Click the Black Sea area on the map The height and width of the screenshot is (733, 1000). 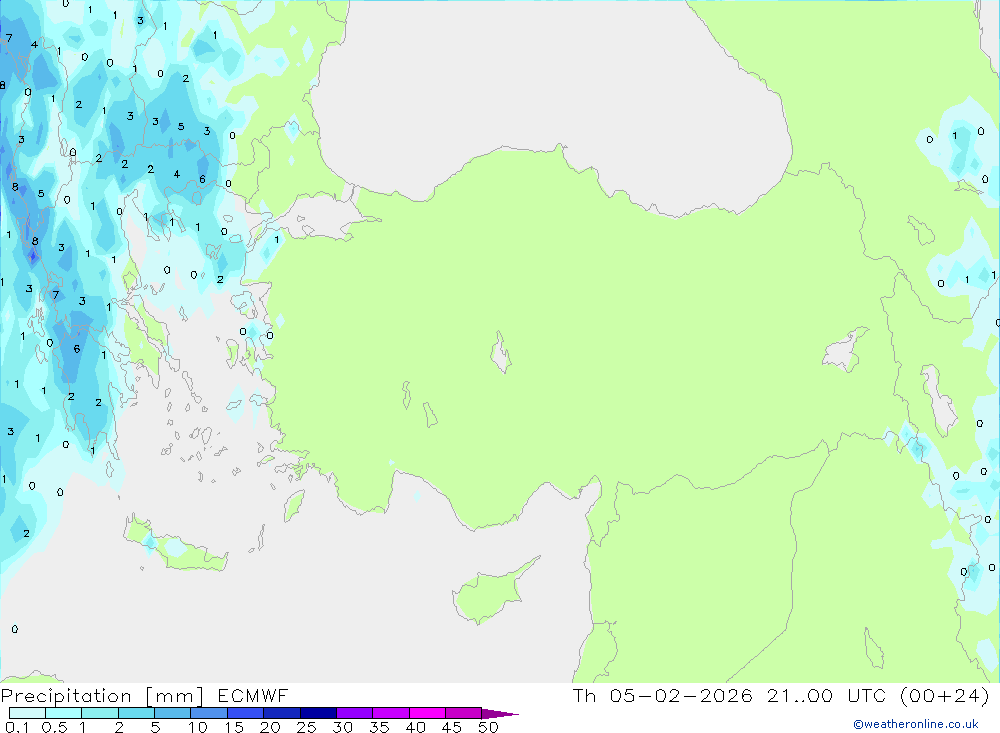[x=548, y=96]
